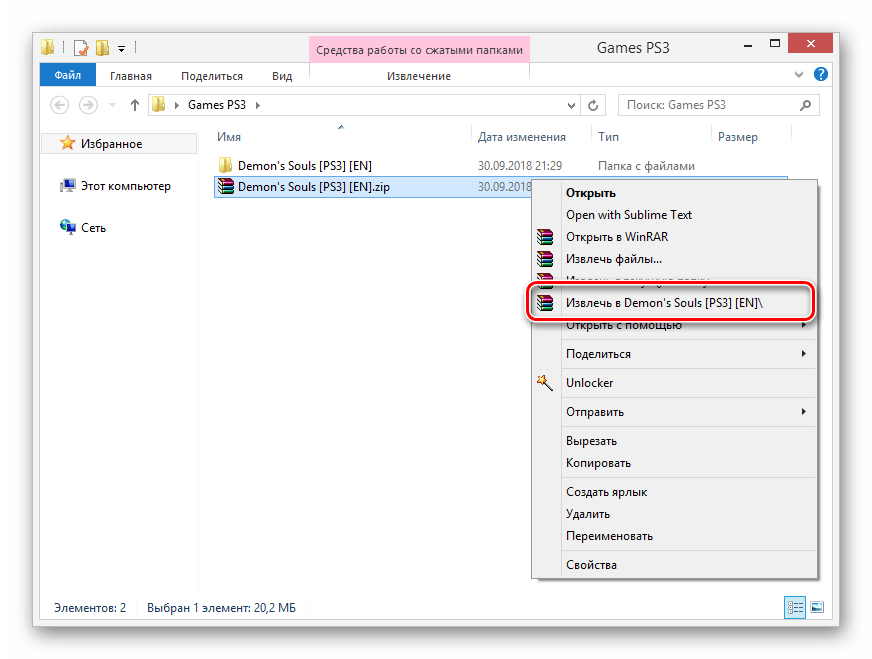Image resolution: width=872 pixels, height=659 pixels.
Task: Expand the quick access toolbar customize arrow
Action: (121, 47)
